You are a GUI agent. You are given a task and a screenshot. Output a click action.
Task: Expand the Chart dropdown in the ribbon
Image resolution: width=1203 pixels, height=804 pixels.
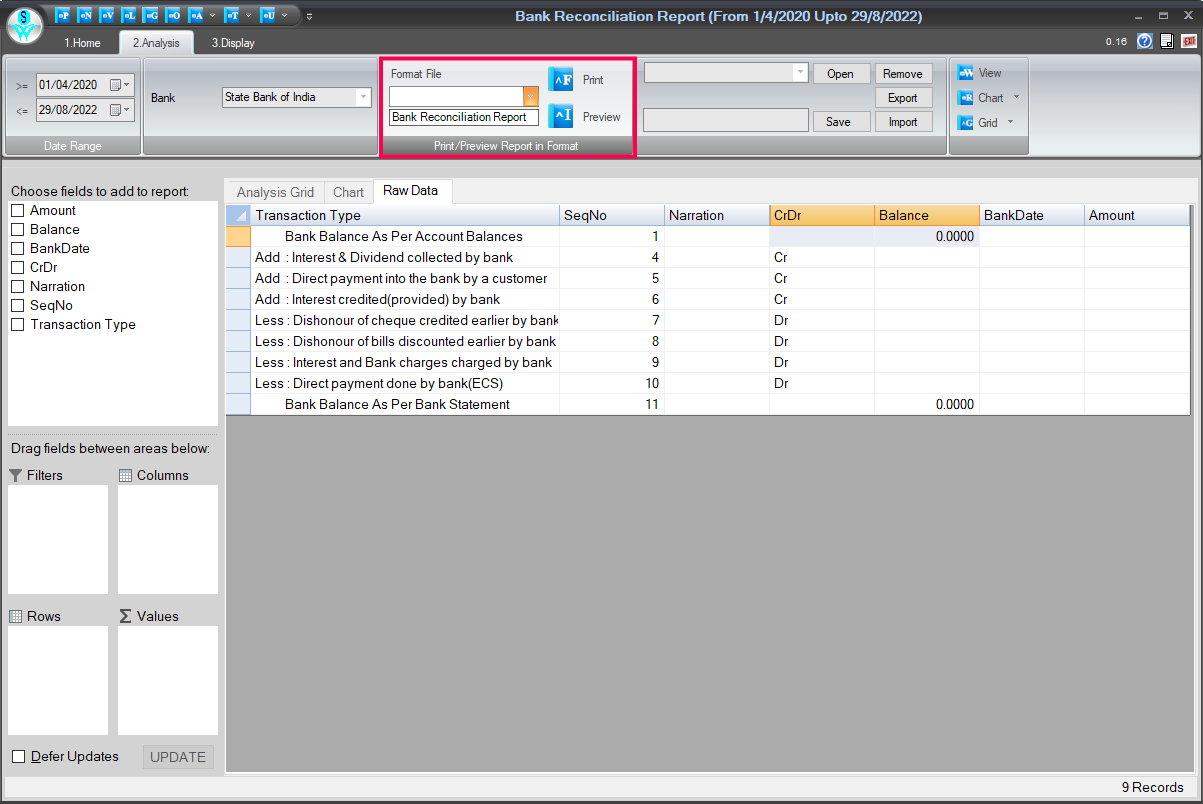coord(1016,98)
